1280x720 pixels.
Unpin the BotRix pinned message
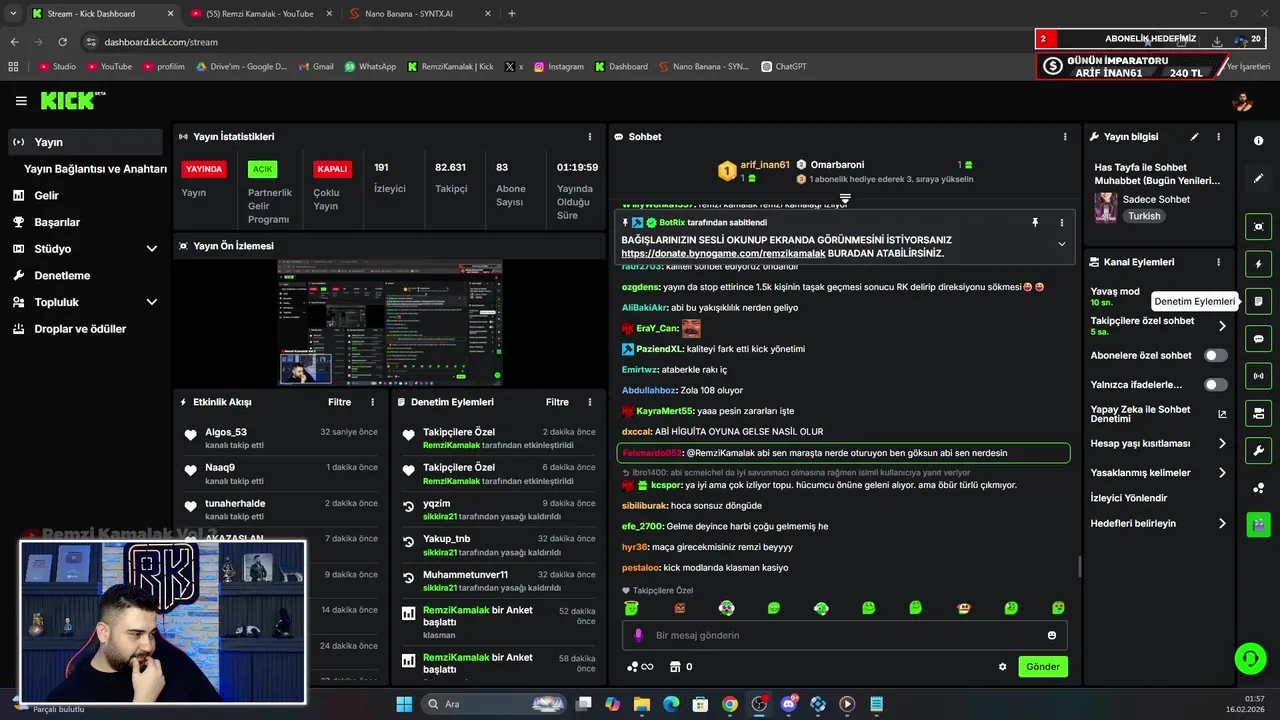[x=1035, y=223]
